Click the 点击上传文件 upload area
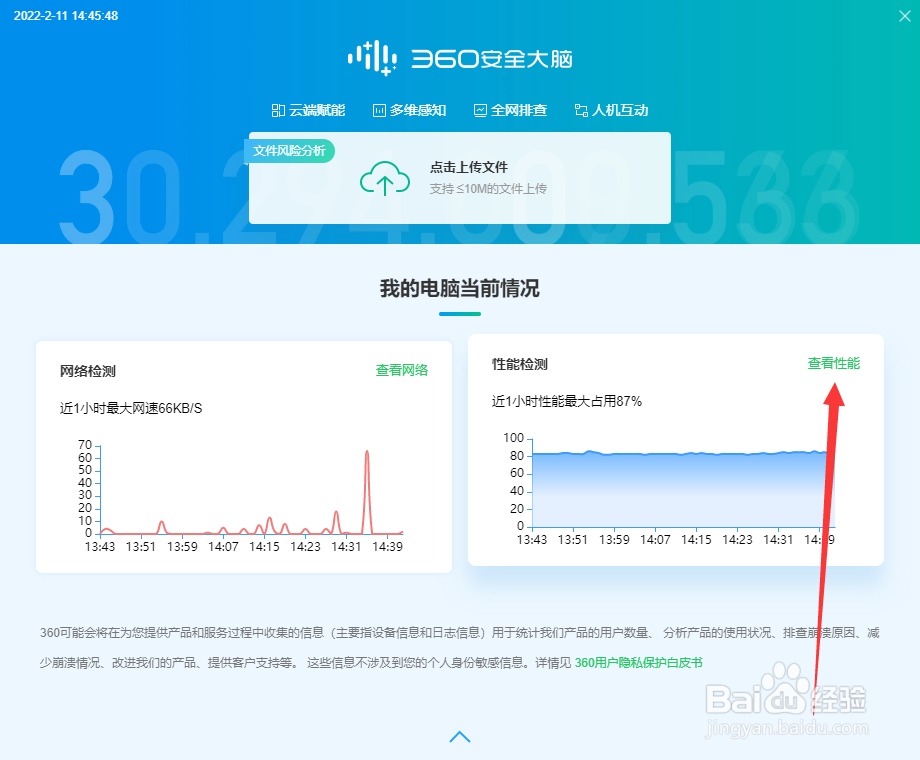Screen dimensions: 920x760 click(x=469, y=168)
